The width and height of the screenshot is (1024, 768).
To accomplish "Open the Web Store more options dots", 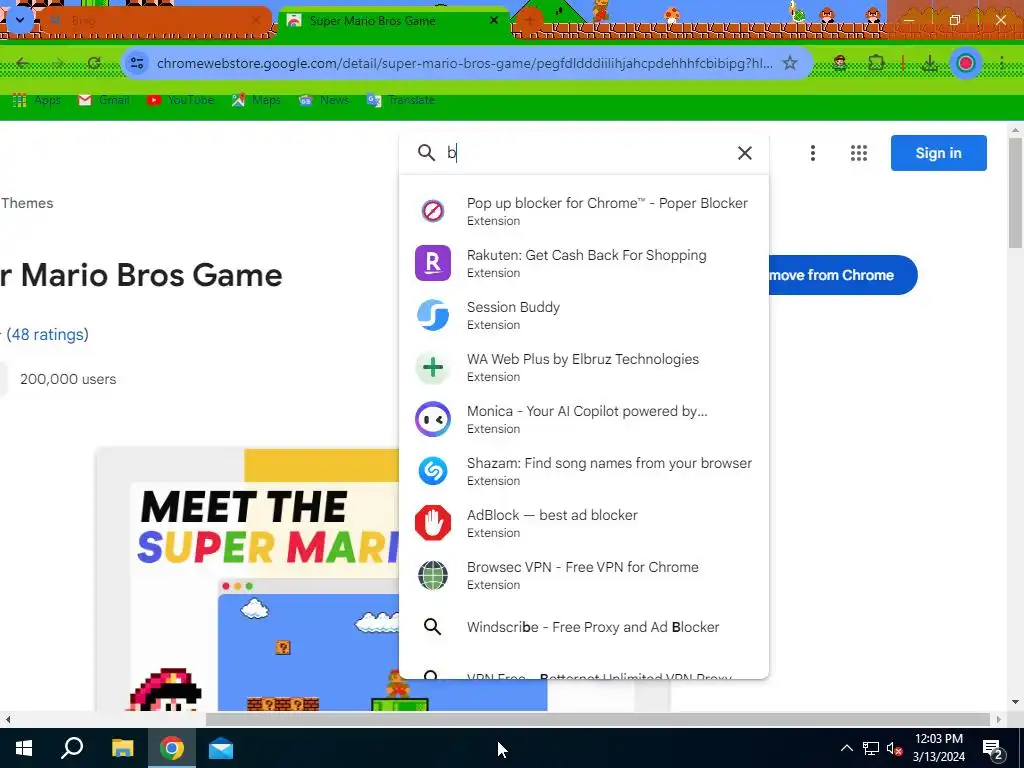I will coord(812,153).
